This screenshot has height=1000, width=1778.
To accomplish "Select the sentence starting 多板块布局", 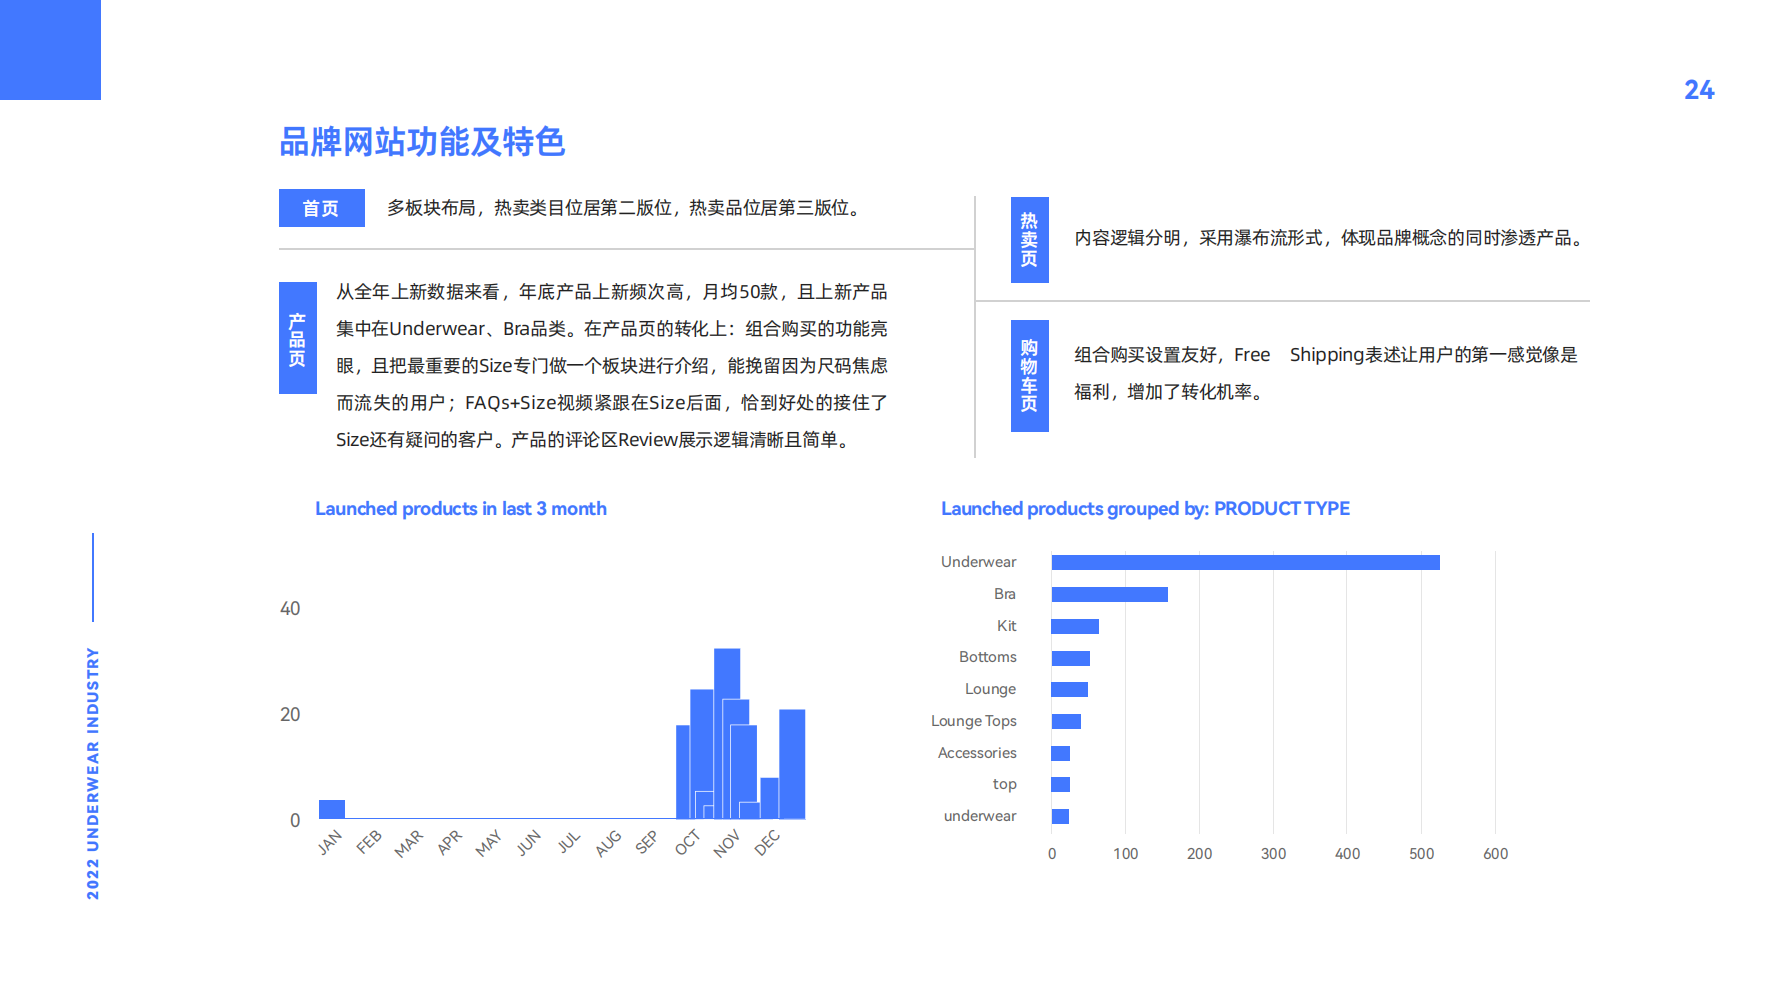I will [627, 208].
